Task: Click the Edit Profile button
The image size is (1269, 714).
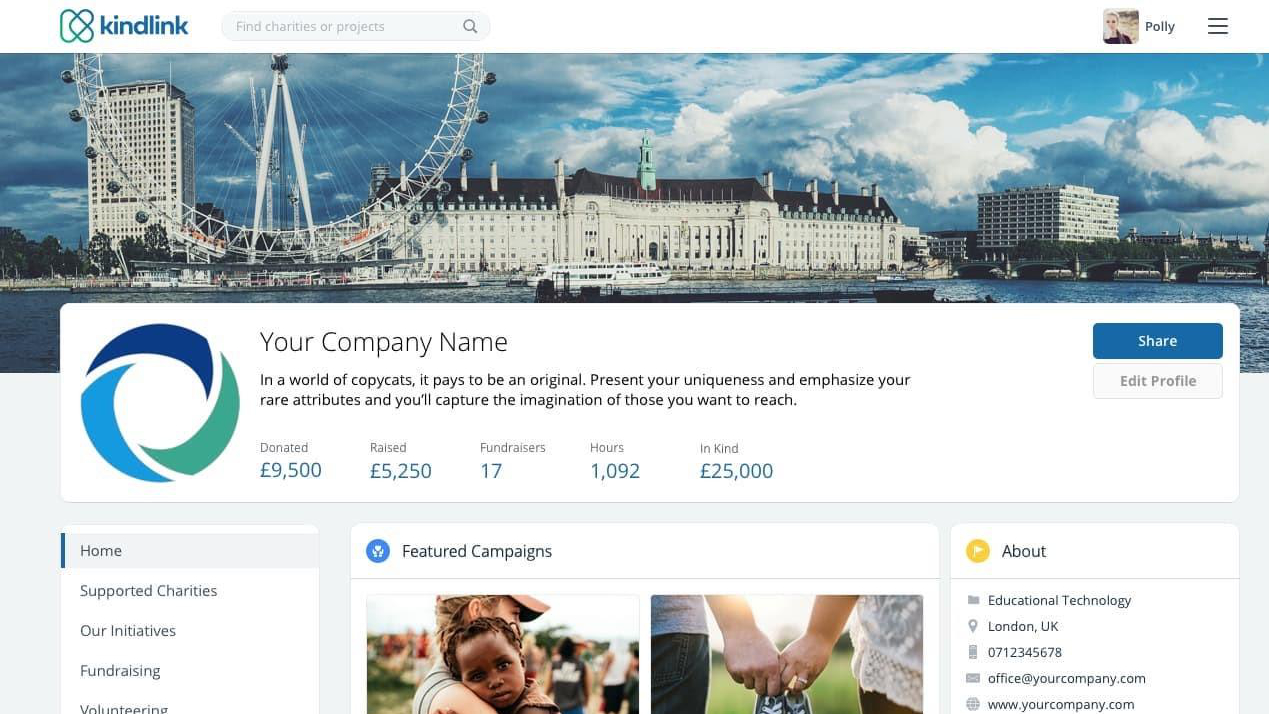Action: (x=1157, y=381)
